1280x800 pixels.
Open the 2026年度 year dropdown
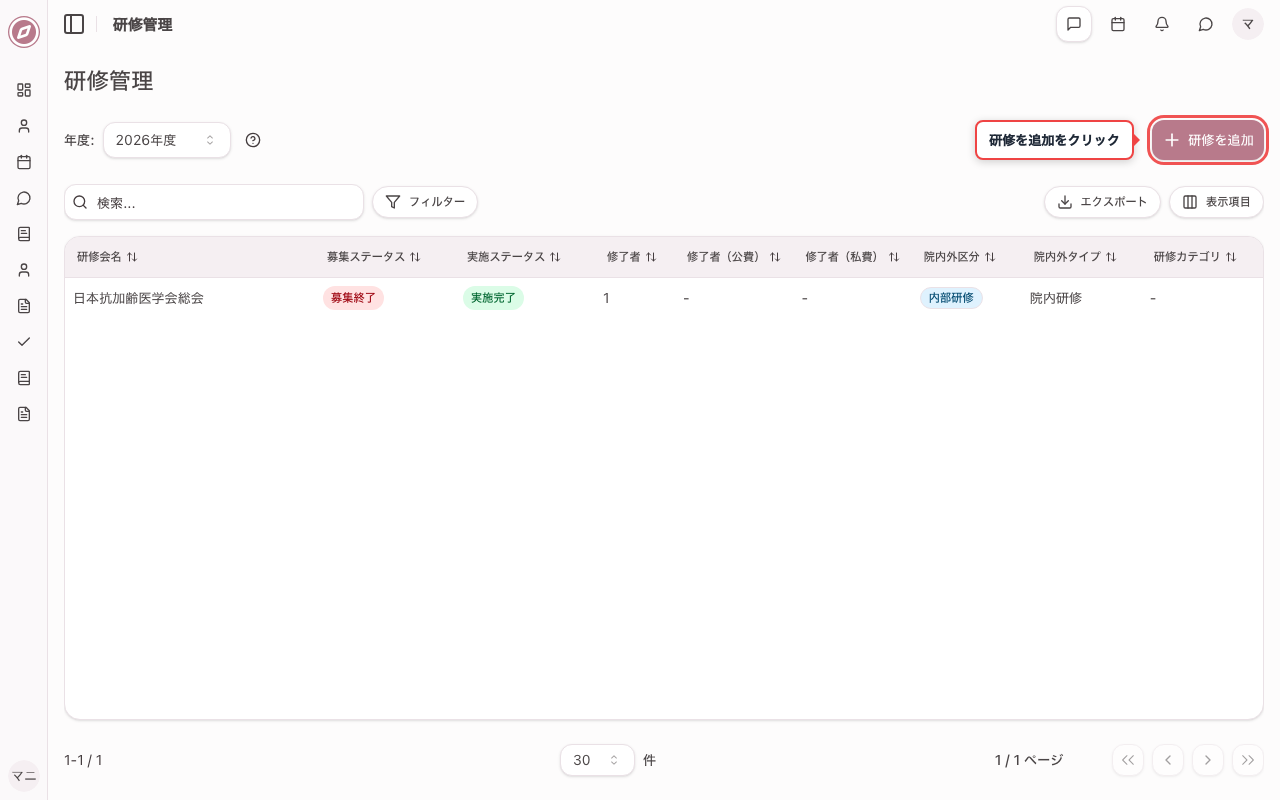click(167, 140)
